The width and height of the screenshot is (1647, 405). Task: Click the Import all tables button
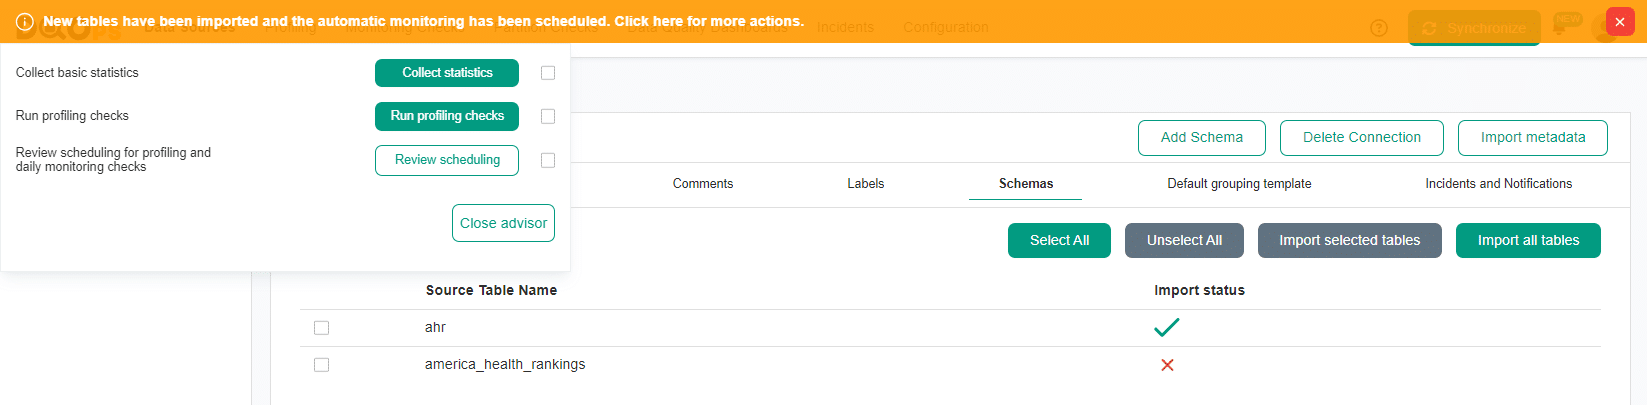(1528, 240)
